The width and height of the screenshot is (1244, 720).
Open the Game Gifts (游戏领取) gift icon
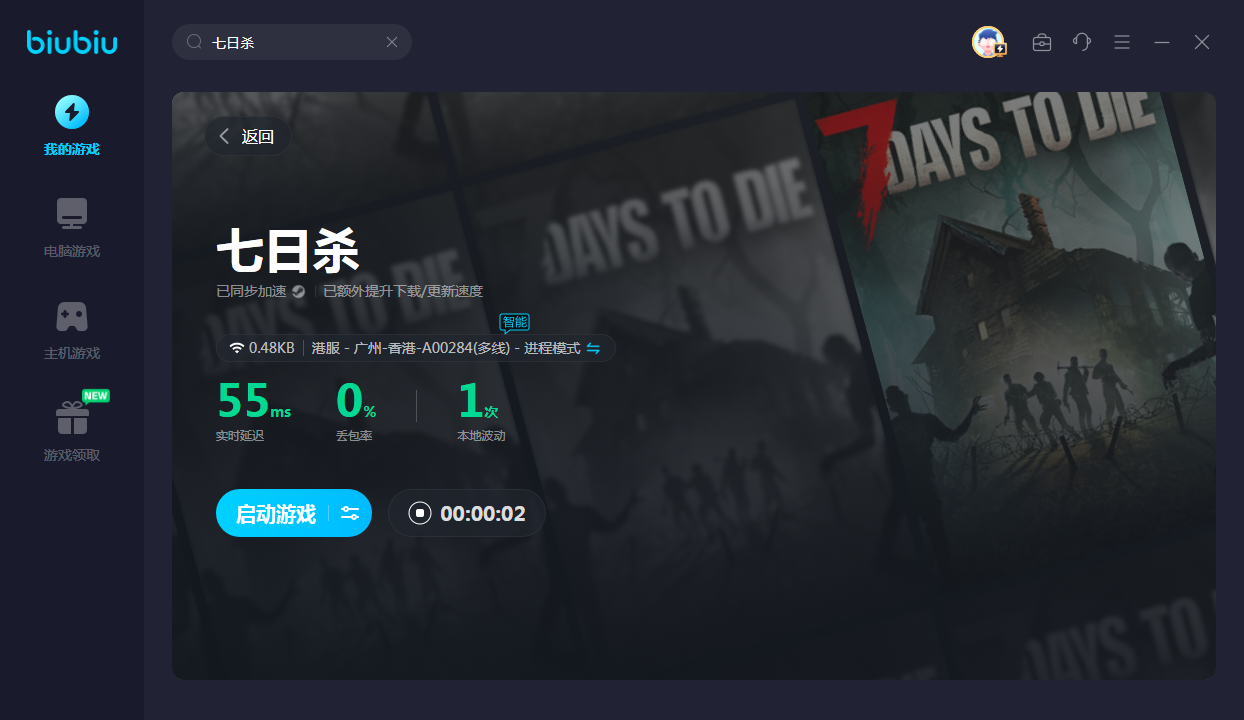(71, 418)
